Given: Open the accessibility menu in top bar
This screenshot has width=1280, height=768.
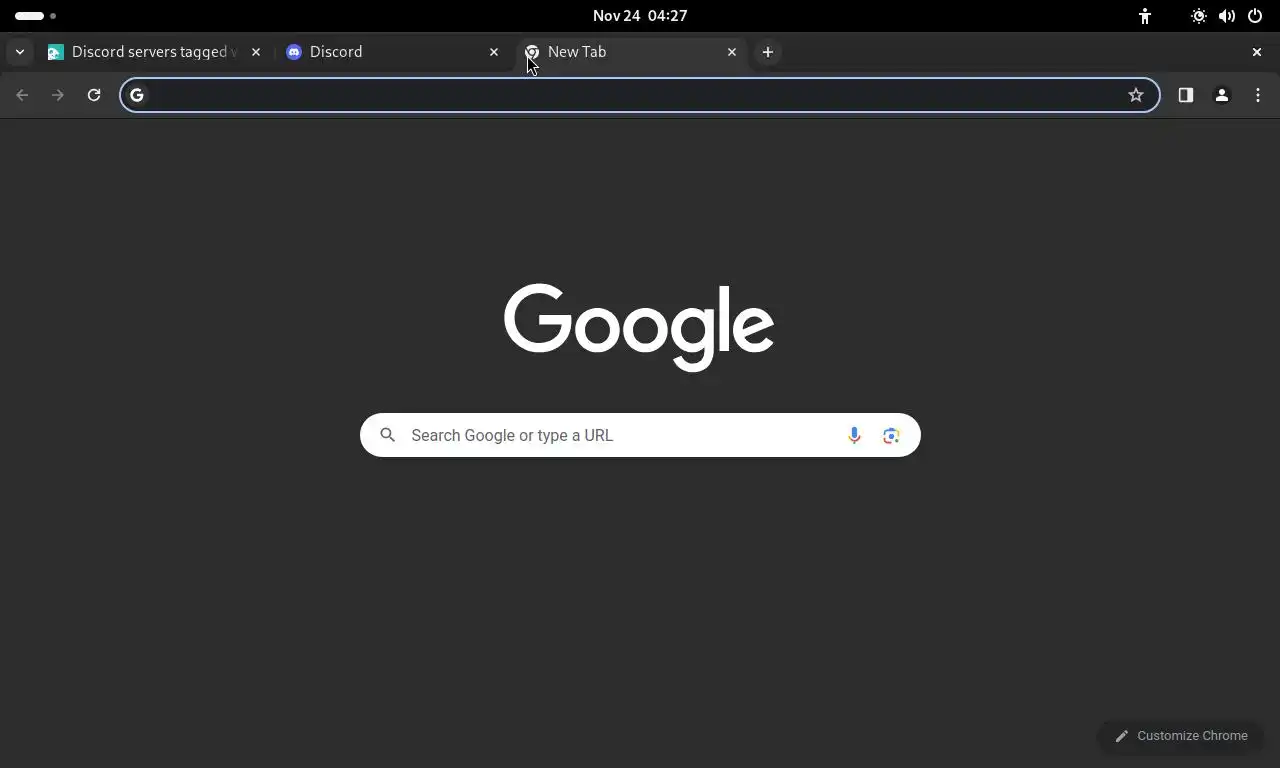Looking at the screenshot, I should pos(1145,16).
